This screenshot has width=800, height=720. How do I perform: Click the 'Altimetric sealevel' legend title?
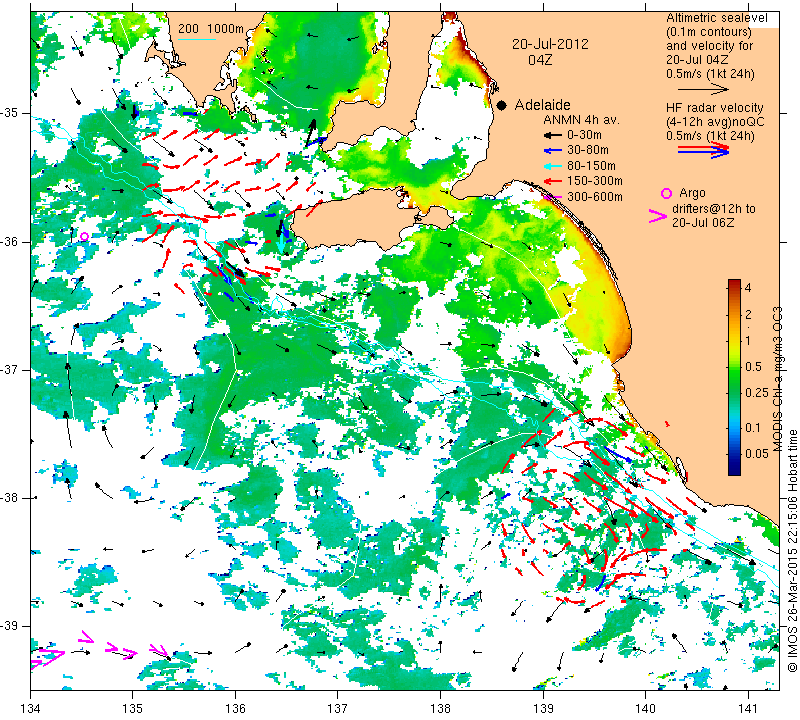click(x=717, y=18)
